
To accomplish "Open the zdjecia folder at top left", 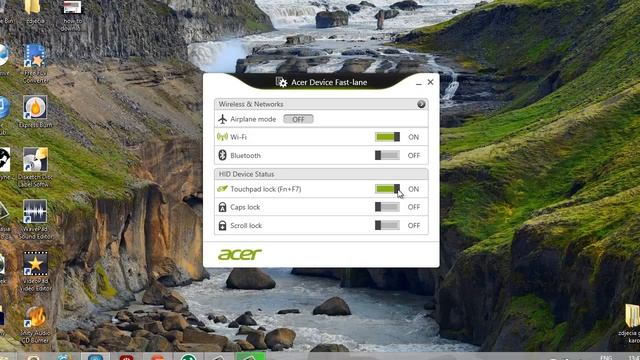I will pyautogui.click(x=34, y=11).
